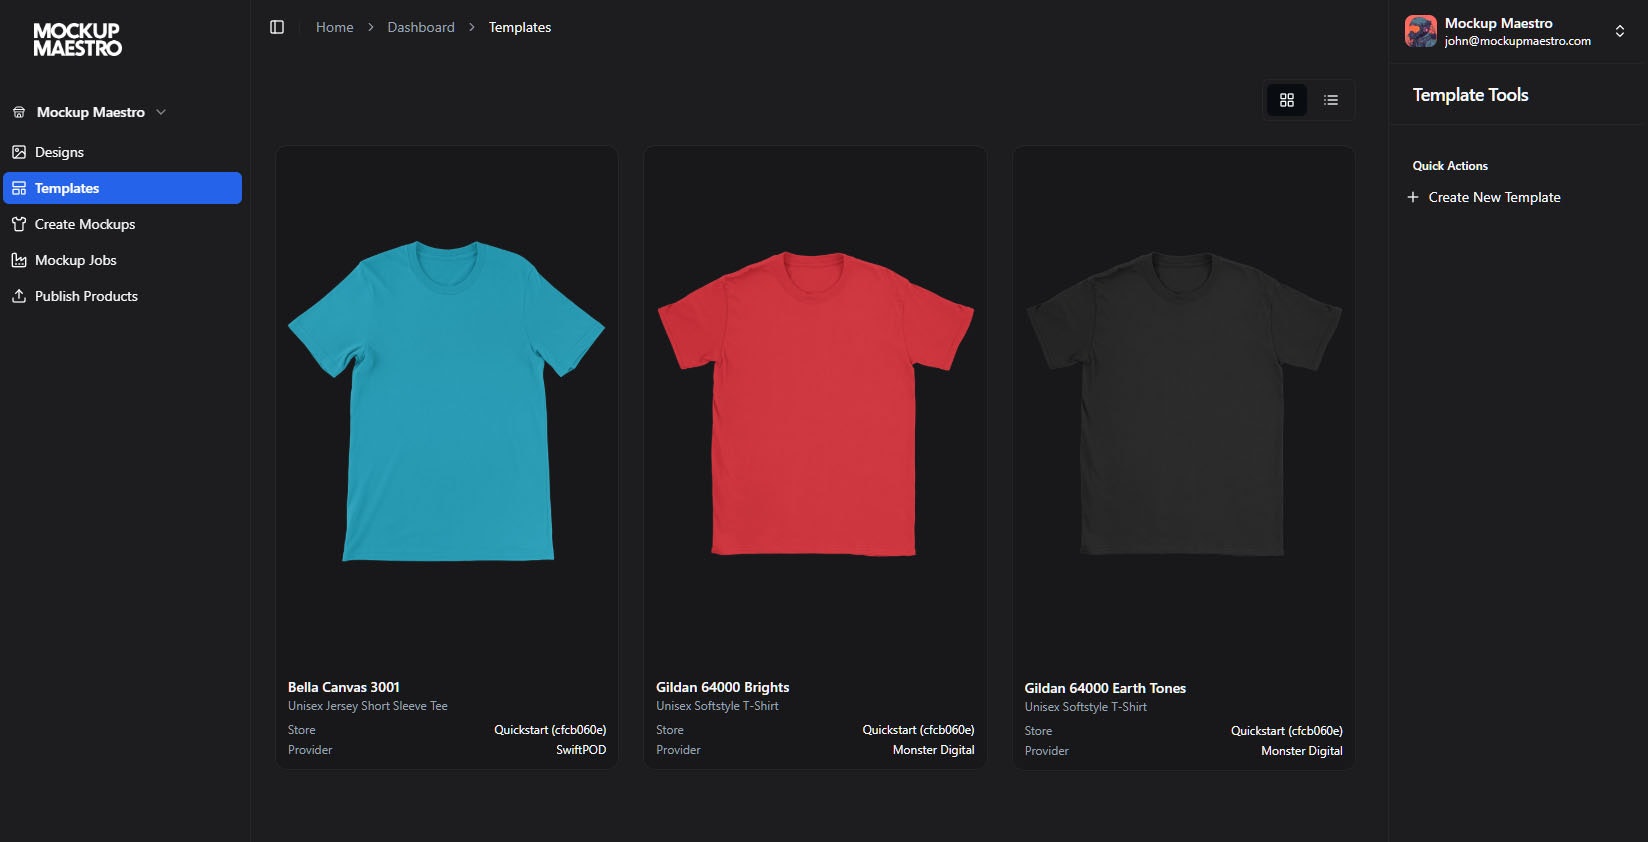Screen dimensions: 1648x842
Task: Go to Dashboard breadcrumb
Action: point(421,27)
